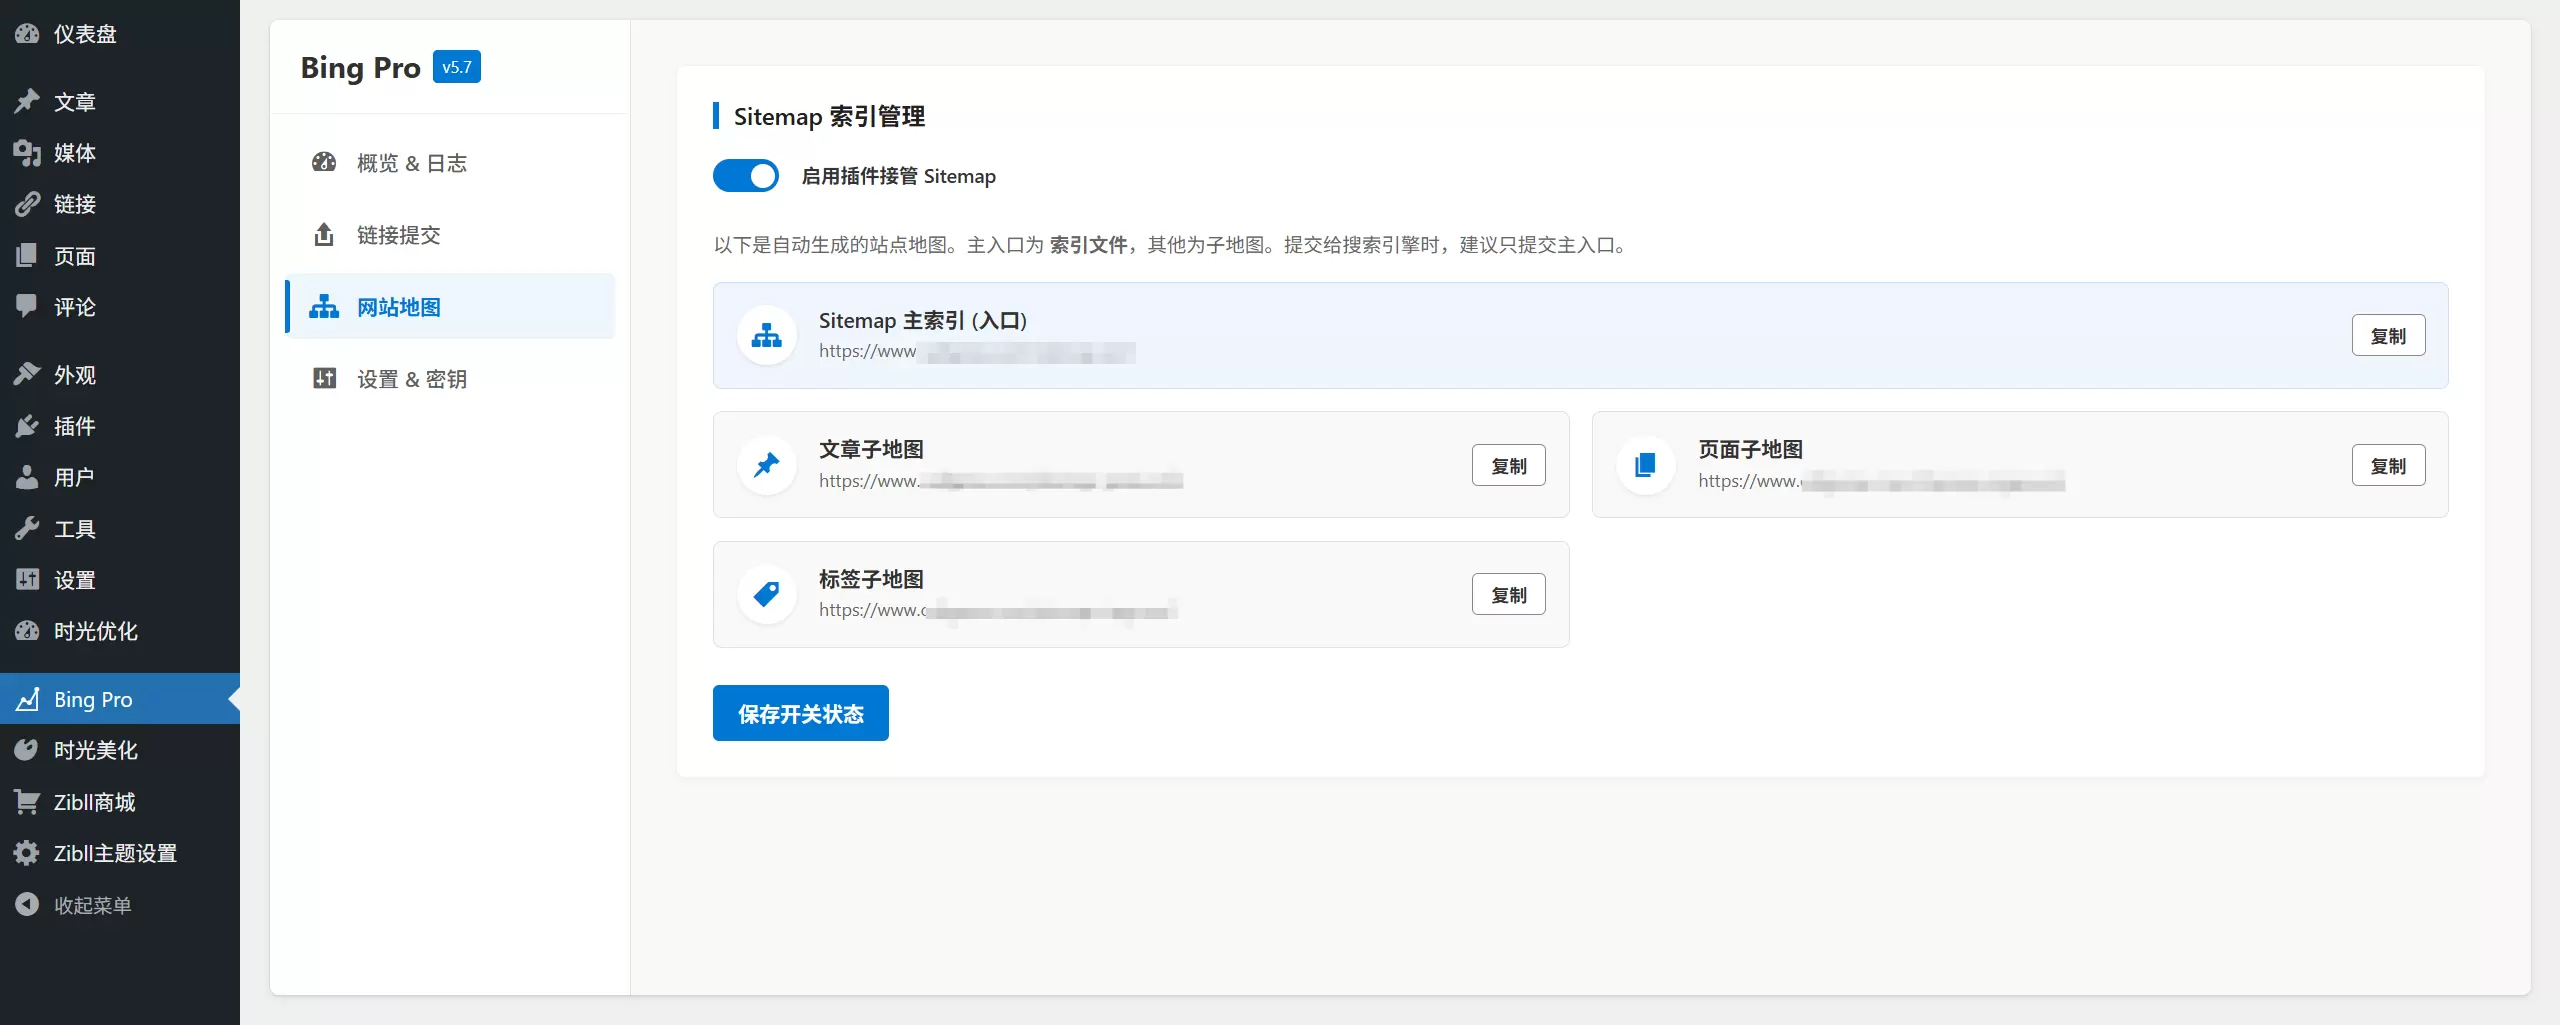Copy the Sitemap 主索引 URL
This screenshot has width=2560, height=1025.
[2388, 336]
